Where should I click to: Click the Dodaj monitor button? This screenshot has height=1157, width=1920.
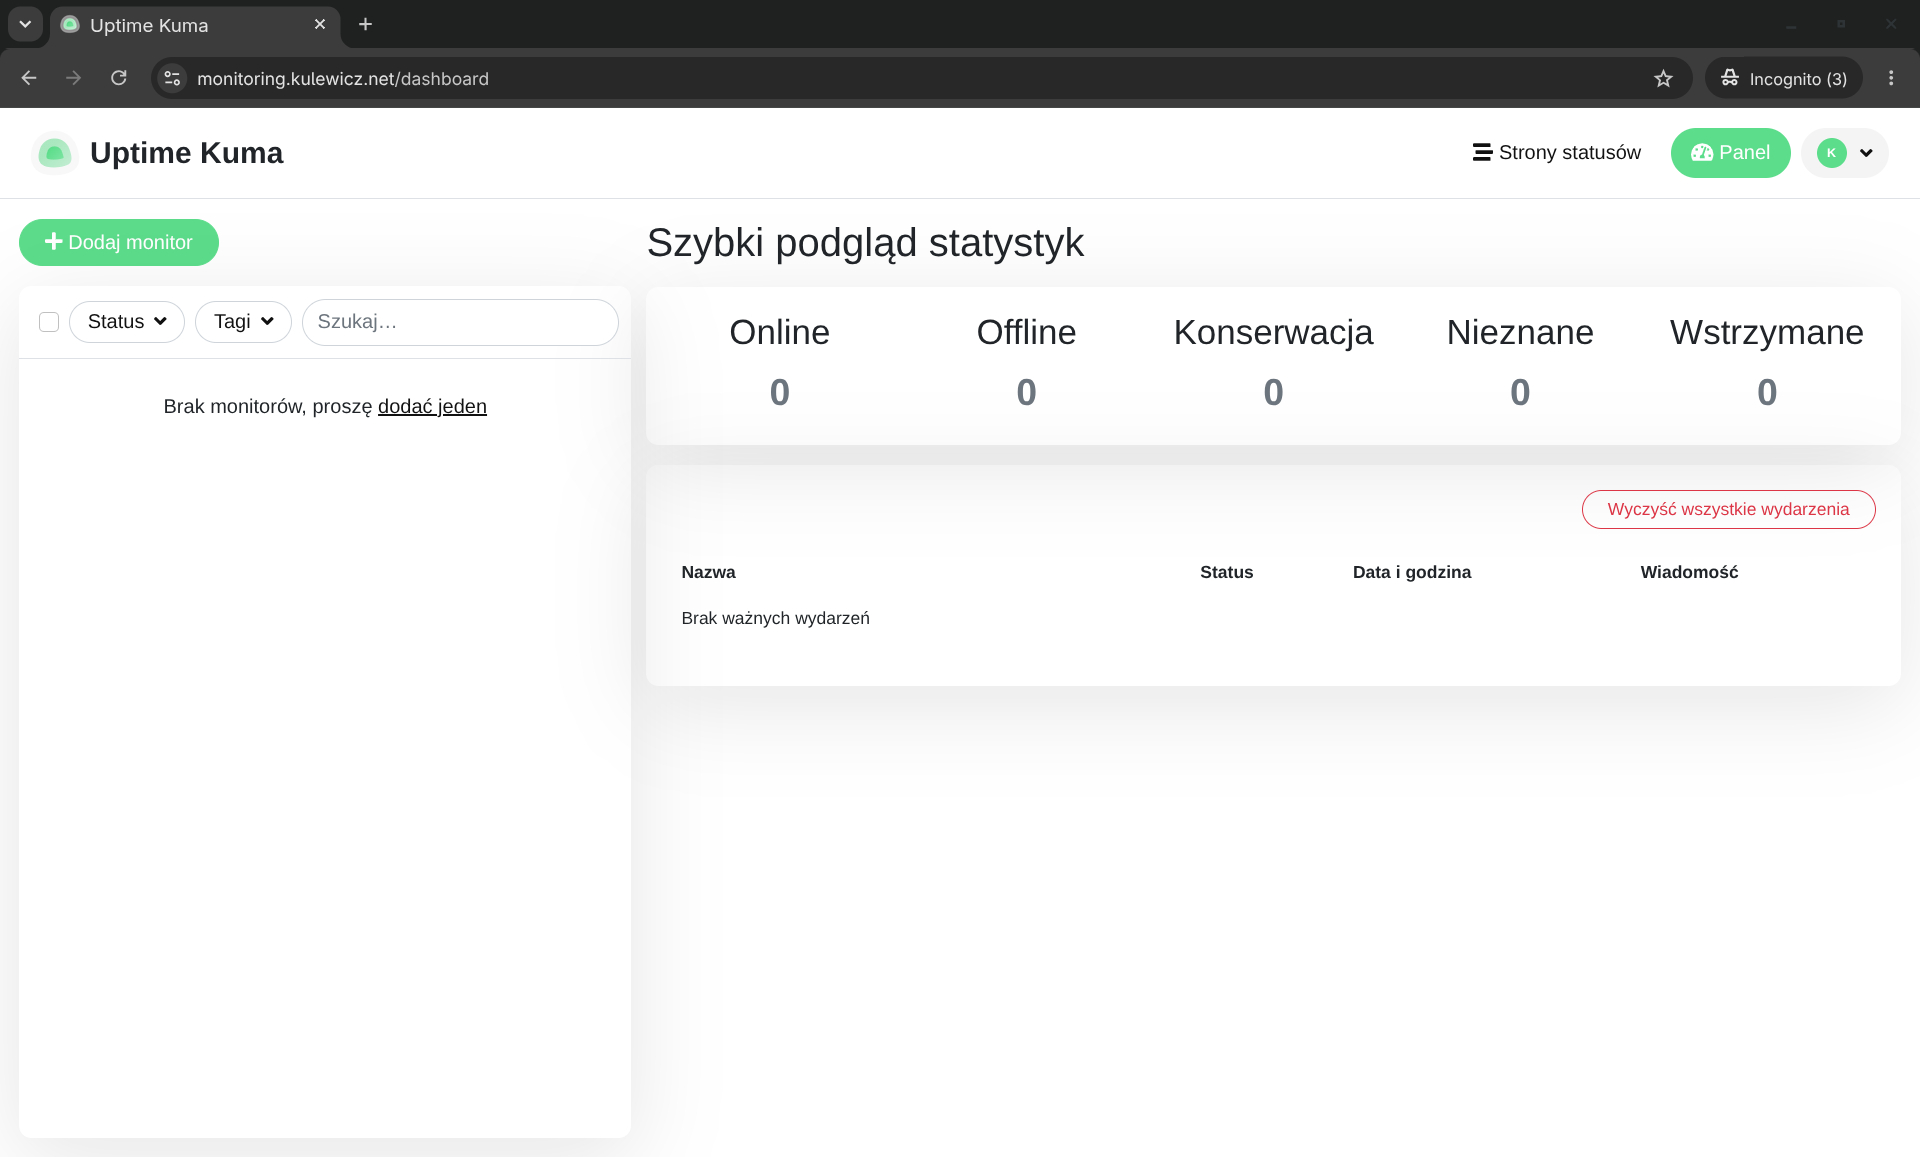(119, 242)
